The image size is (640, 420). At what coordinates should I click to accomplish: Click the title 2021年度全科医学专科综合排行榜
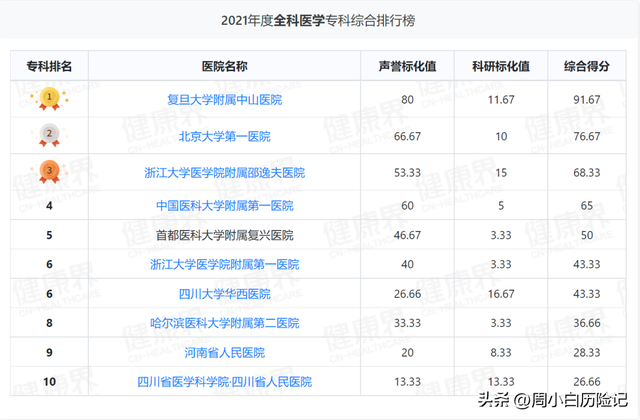[x=318, y=20]
